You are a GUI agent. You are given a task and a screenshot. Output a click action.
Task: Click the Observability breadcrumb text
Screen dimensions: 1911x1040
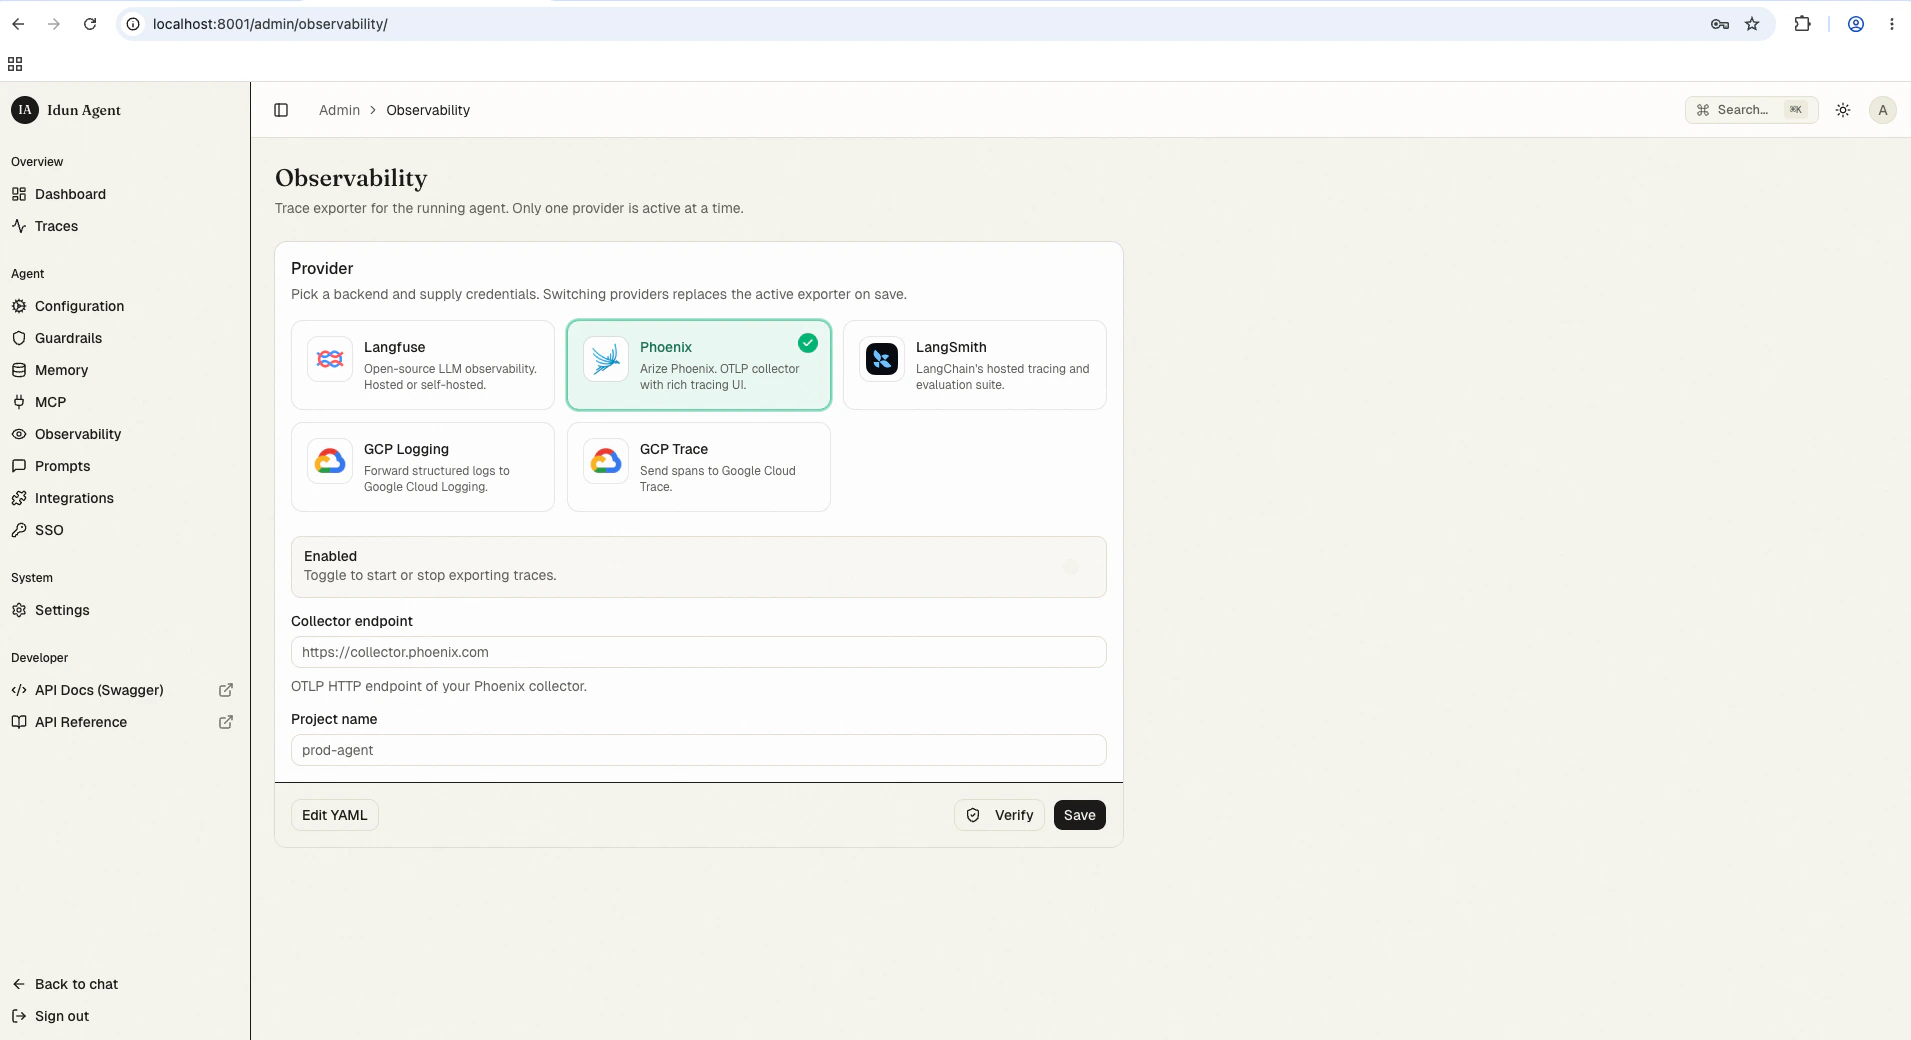coord(428,110)
